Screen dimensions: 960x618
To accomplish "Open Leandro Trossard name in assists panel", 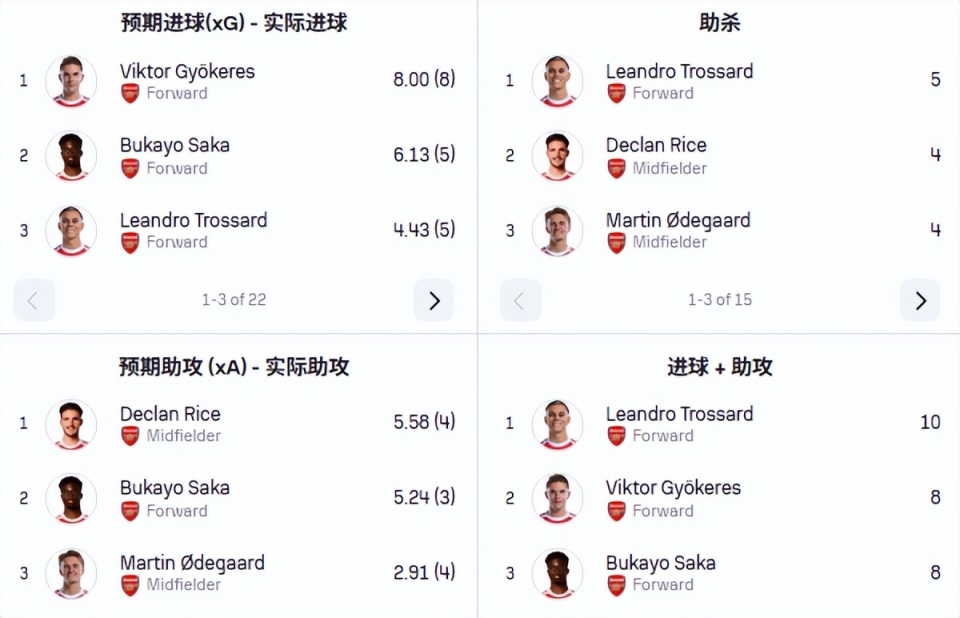I will [x=679, y=71].
